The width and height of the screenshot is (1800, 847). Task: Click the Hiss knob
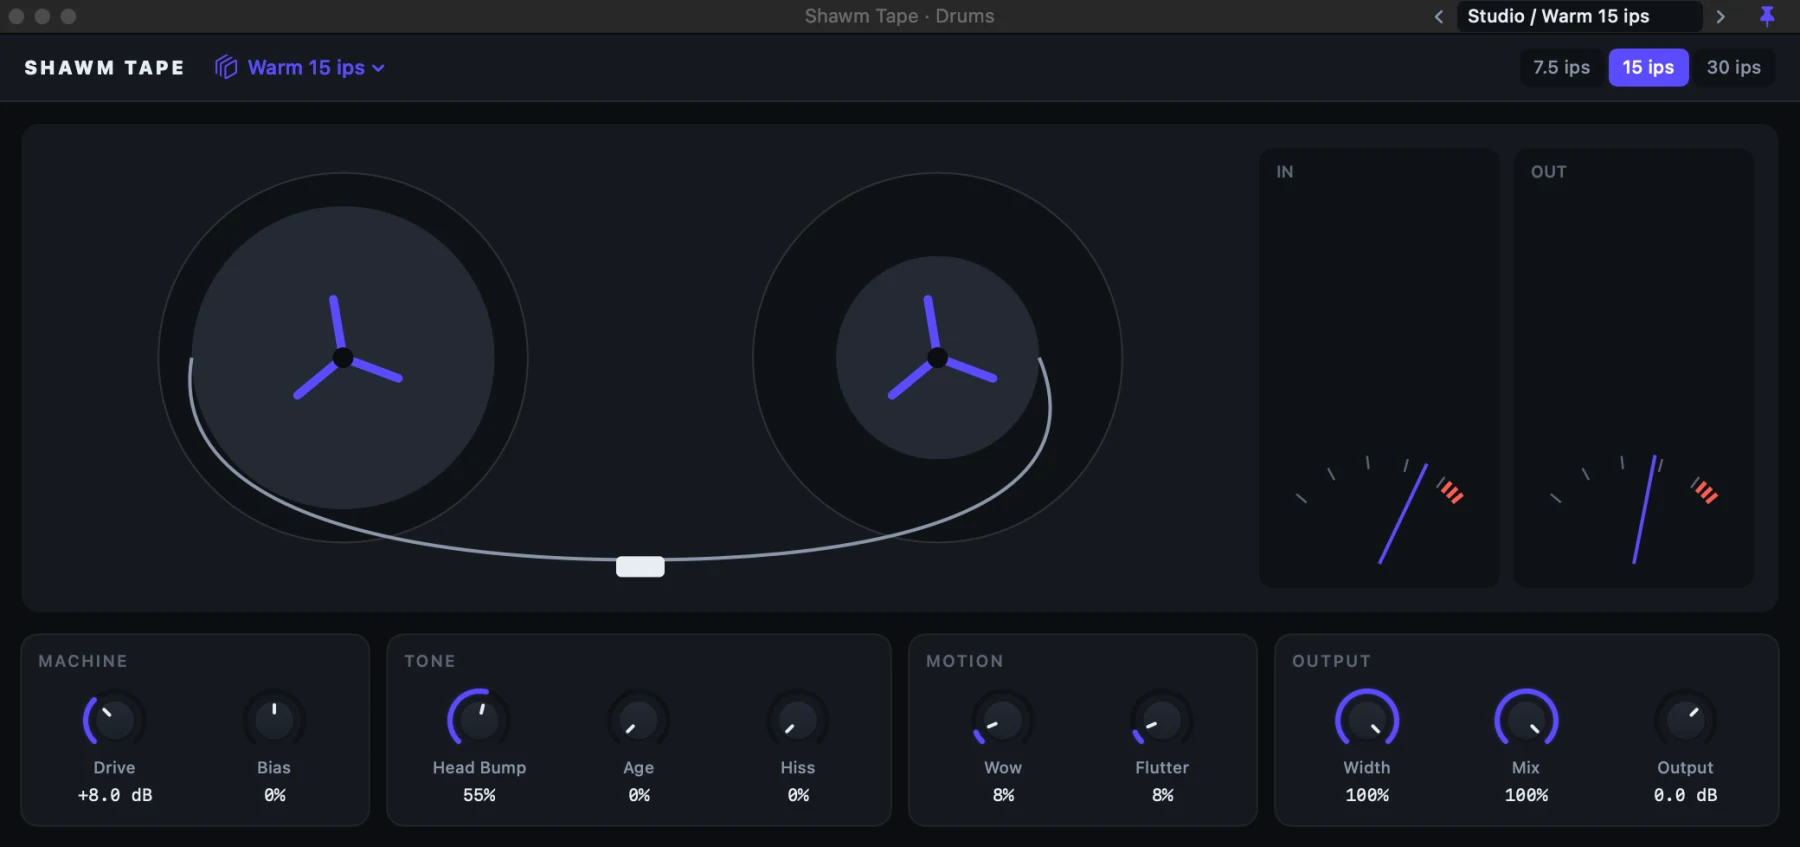(x=798, y=720)
